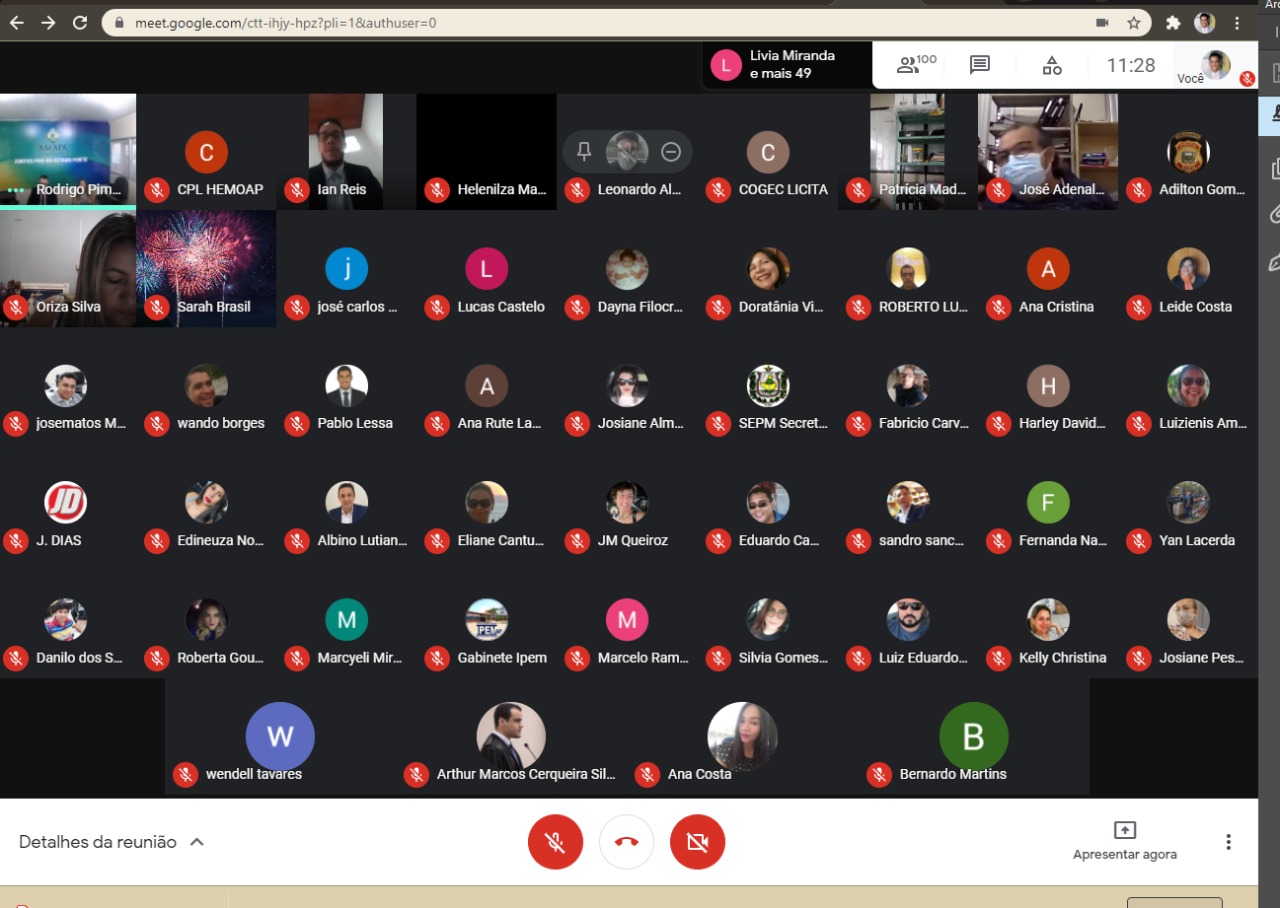Click the Ana Cristina avatar

click(1048, 269)
